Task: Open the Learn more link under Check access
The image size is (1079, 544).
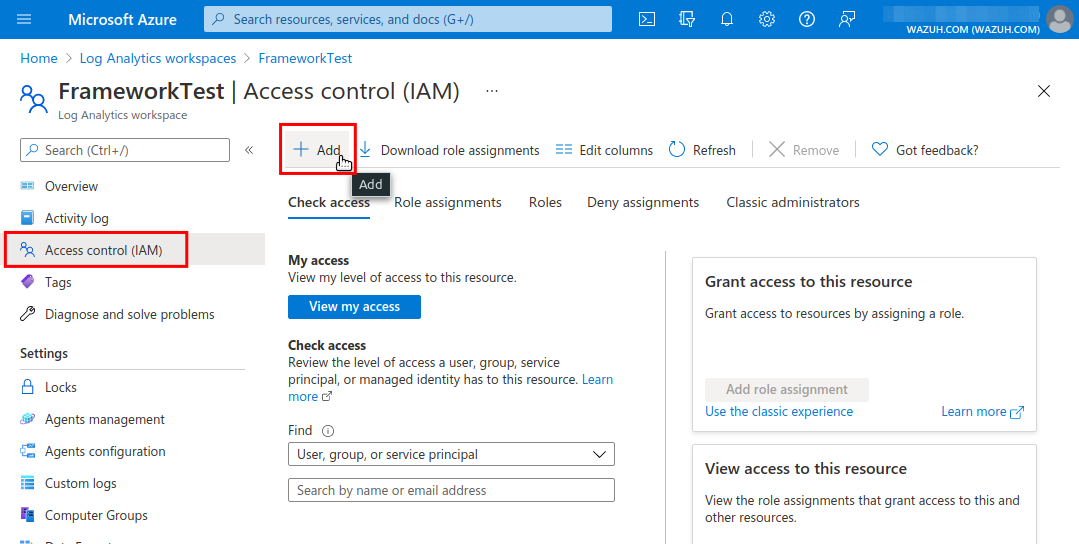Action: click(x=597, y=380)
